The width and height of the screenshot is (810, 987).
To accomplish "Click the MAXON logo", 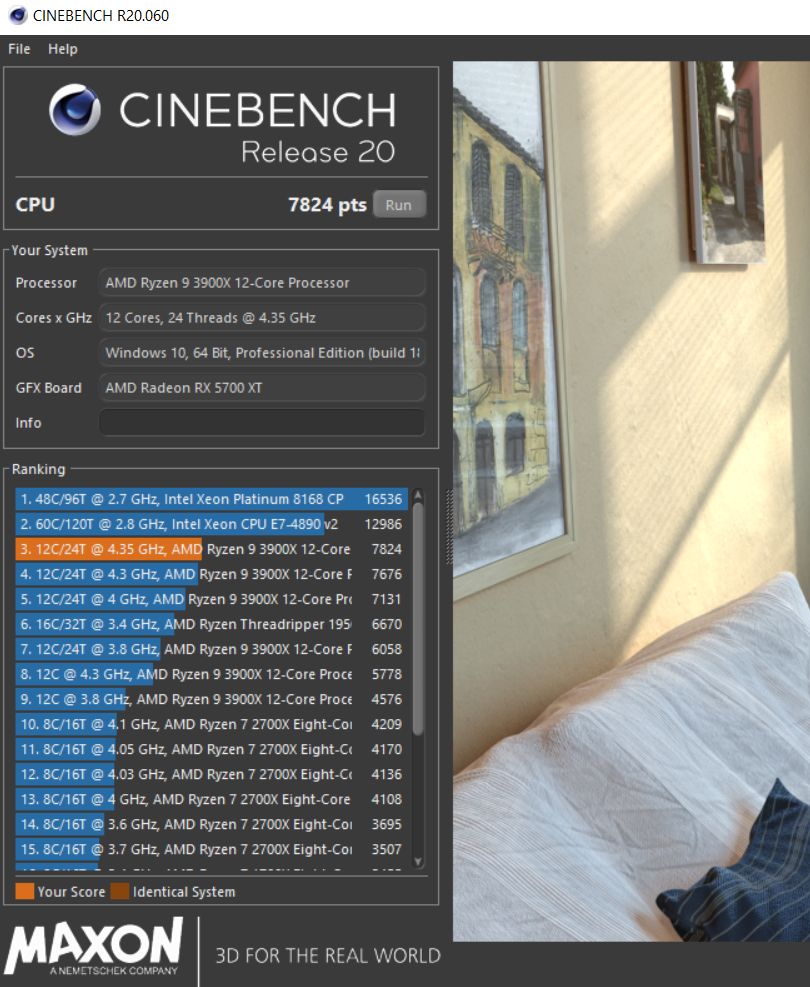I will (94, 947).
